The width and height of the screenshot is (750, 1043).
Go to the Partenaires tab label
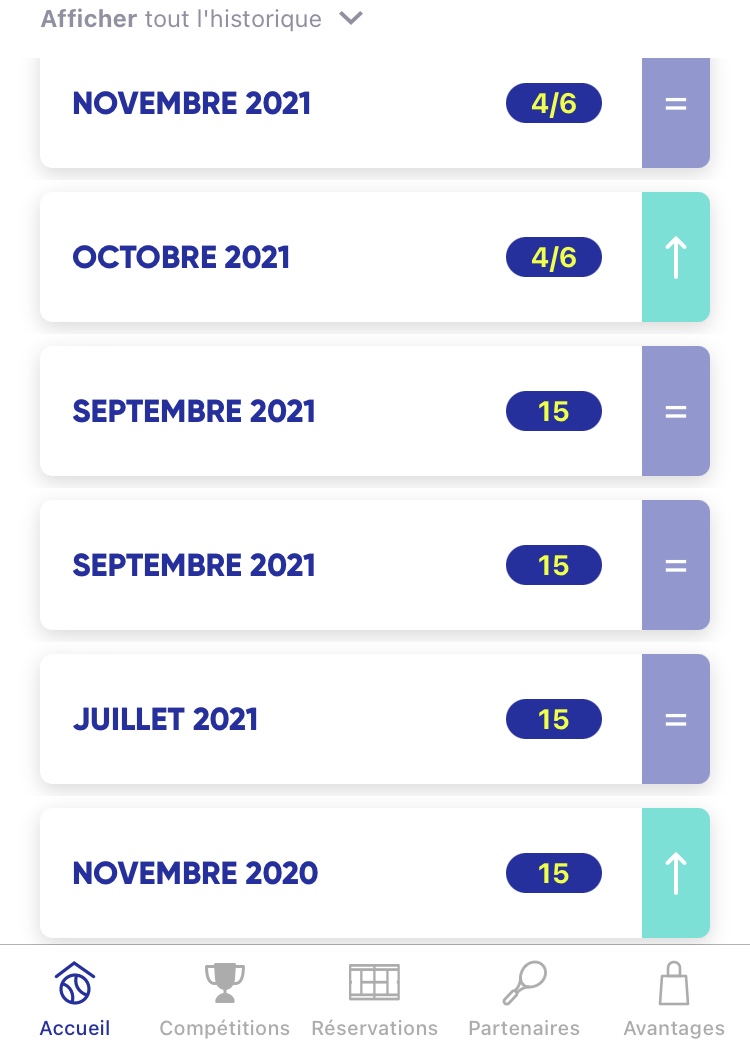tap(524, 1028)
